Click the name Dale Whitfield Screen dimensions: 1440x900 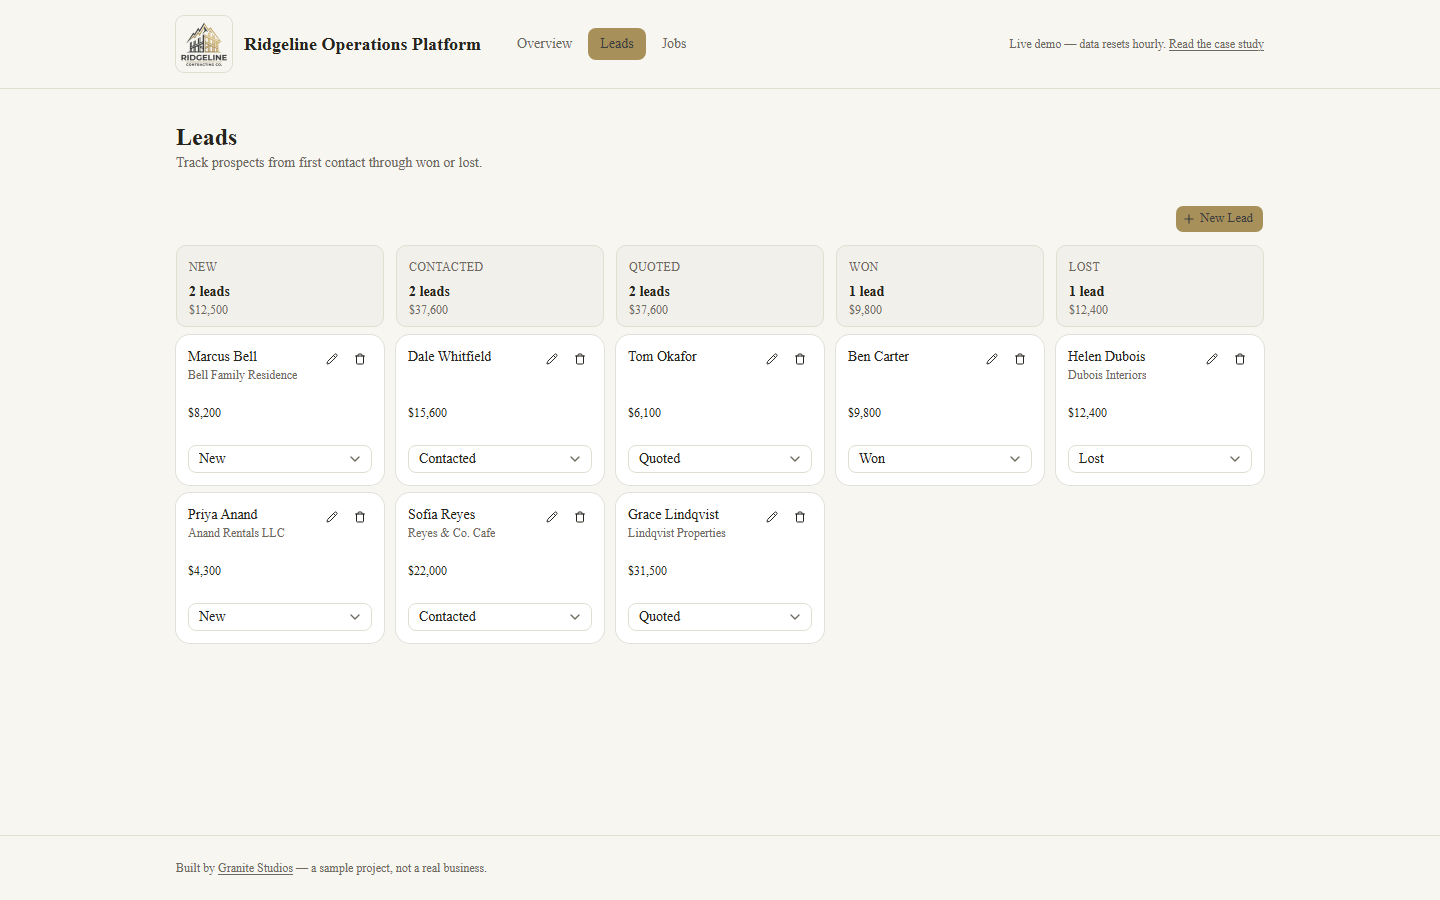pyautogui.click(x=449, y=357)
